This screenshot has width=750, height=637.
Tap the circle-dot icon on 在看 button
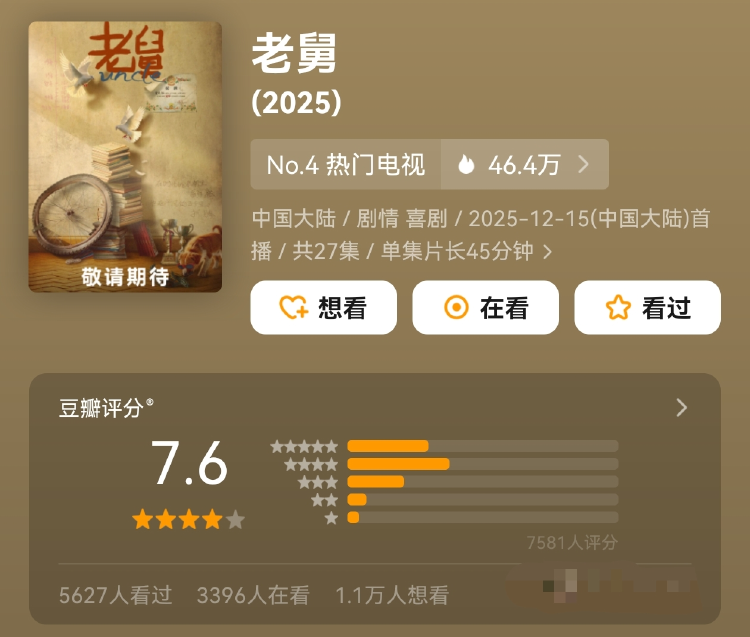456,307
